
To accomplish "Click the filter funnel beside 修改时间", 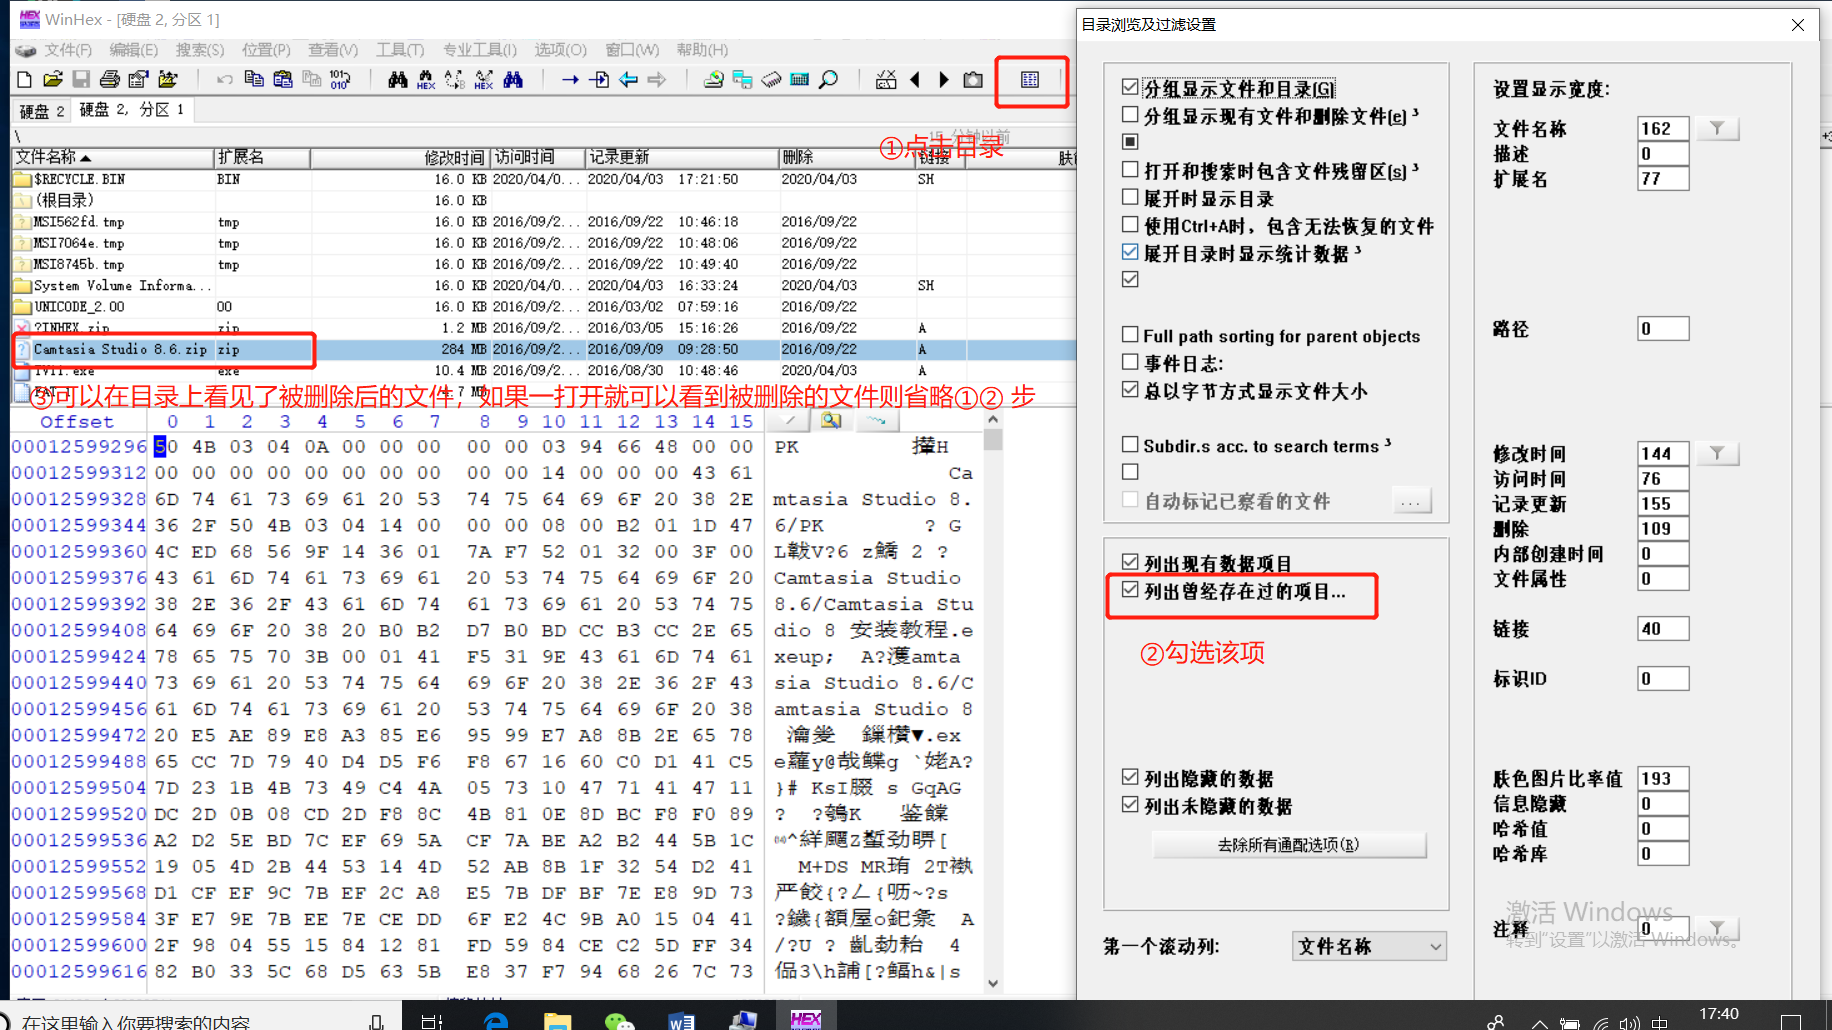I will 1718,453.
